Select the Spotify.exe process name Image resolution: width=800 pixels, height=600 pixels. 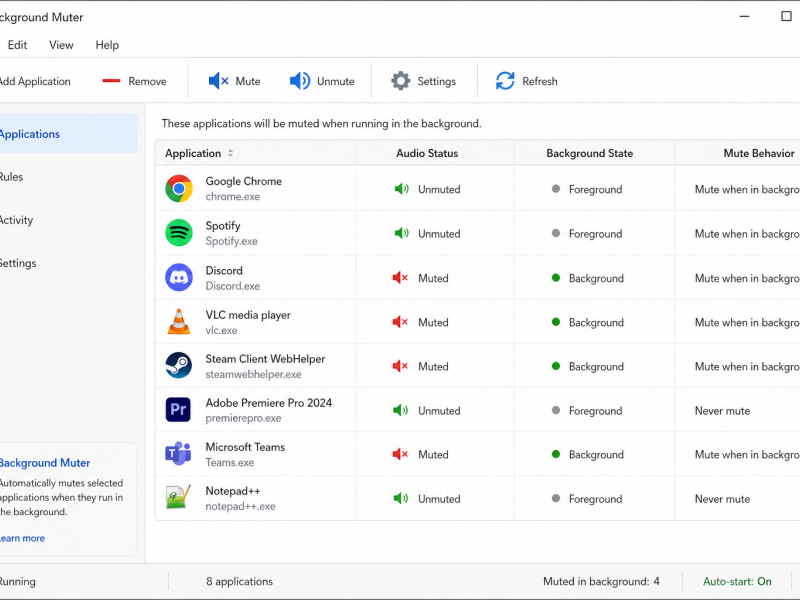click(x=232, y=241)
